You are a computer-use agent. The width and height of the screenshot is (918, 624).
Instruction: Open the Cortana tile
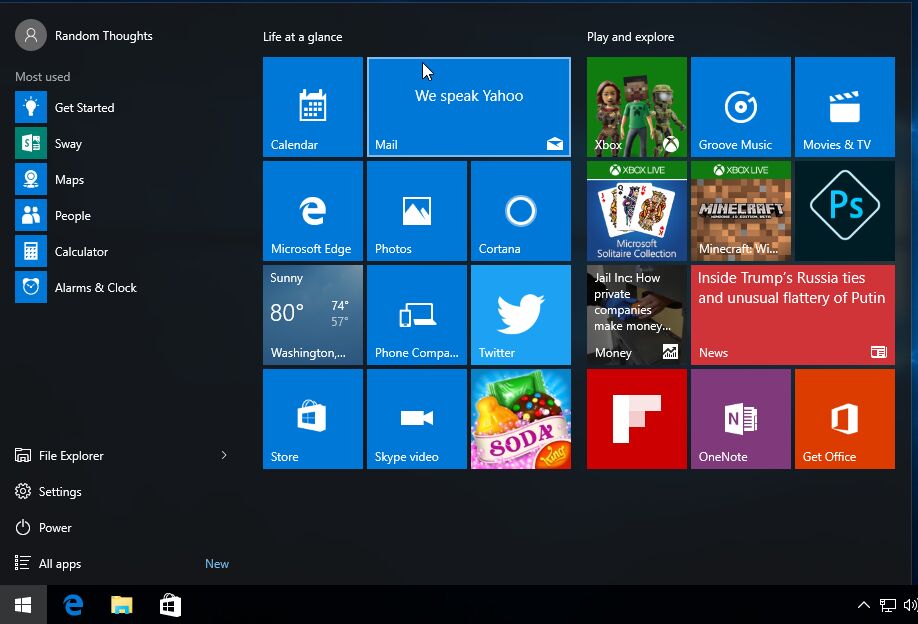click(x=520, y=211)
